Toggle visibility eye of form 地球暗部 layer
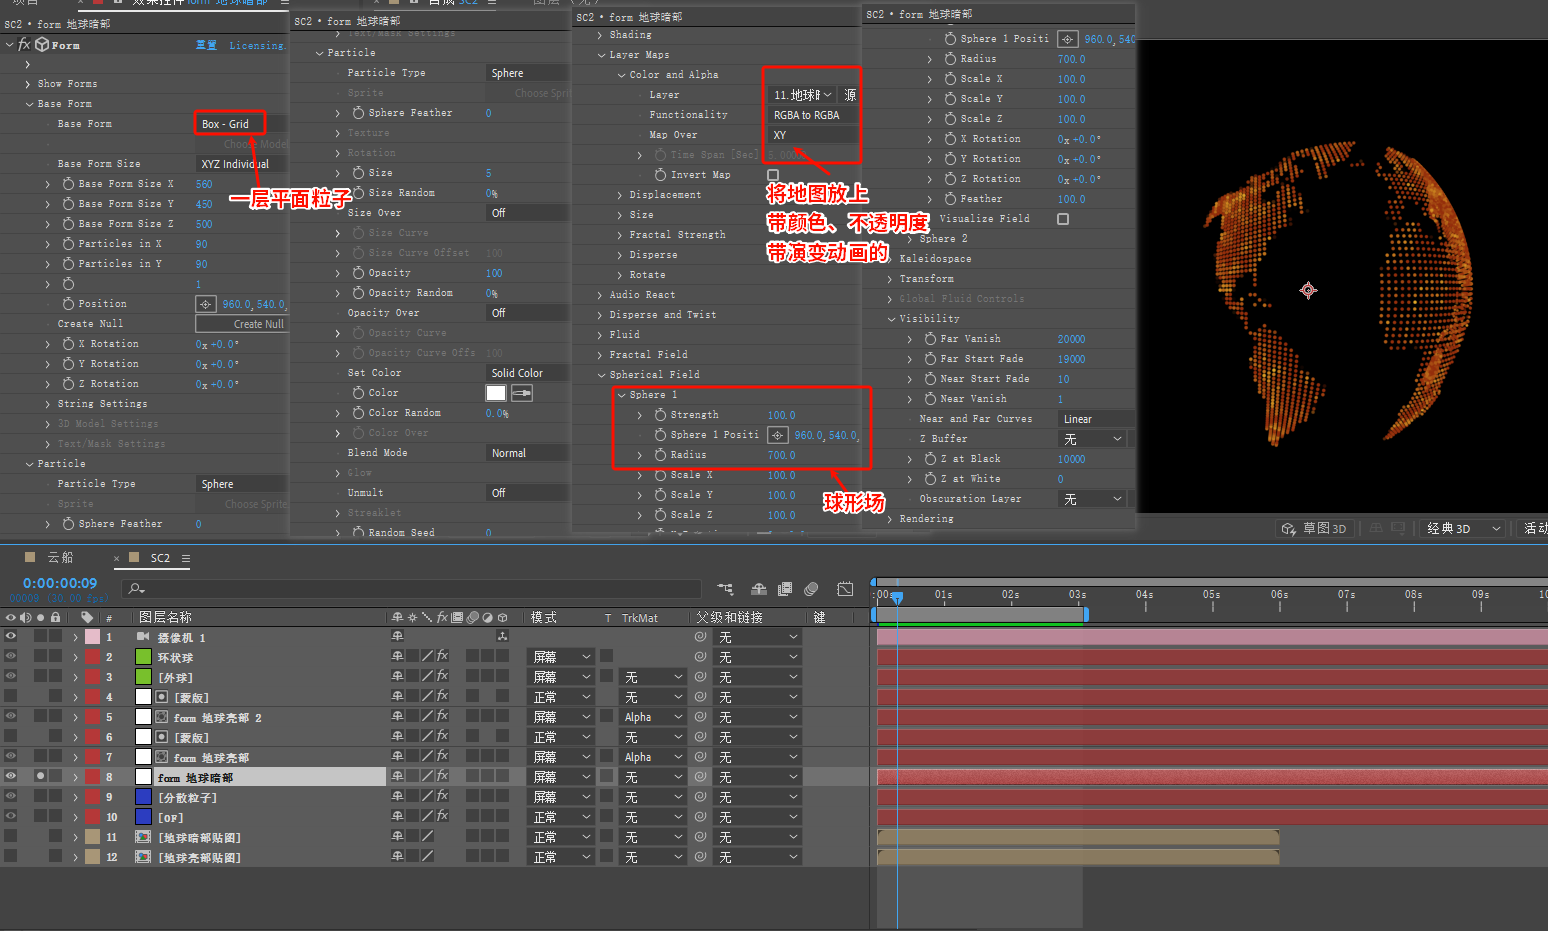Image resolution: width=1548 pixels, height=931 pixels. tap(11, 777)
